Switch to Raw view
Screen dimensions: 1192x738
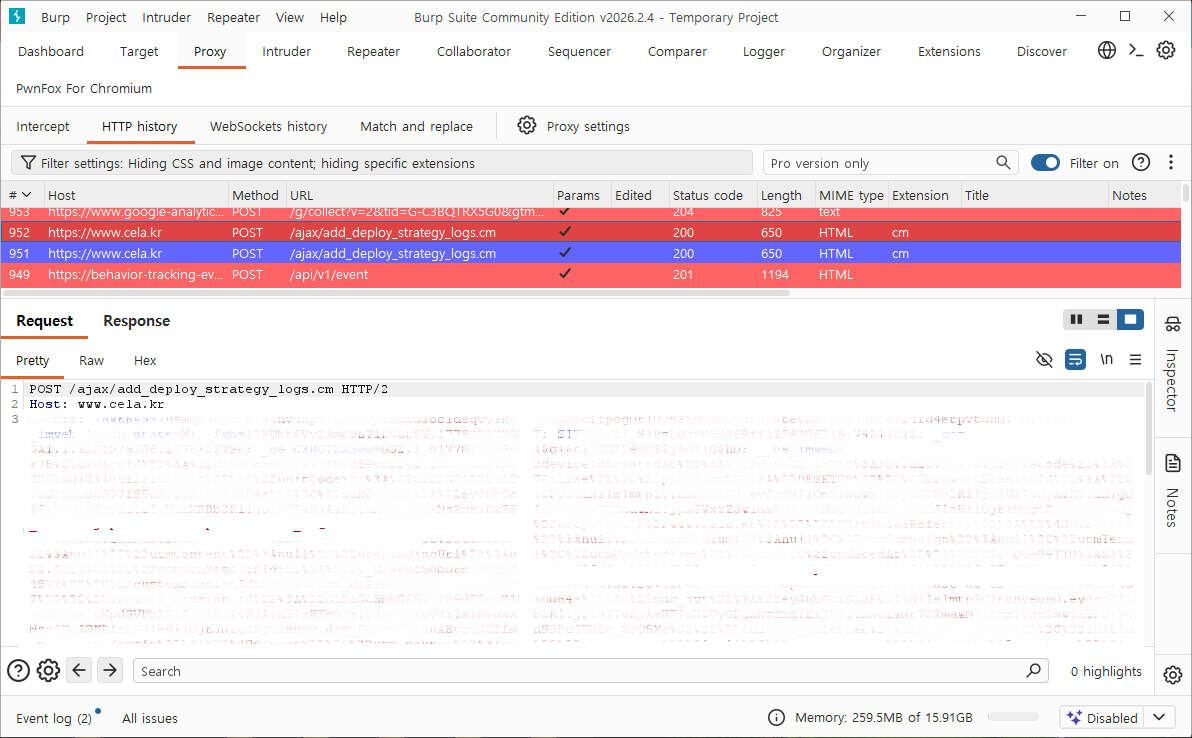(x=91, y=360)
